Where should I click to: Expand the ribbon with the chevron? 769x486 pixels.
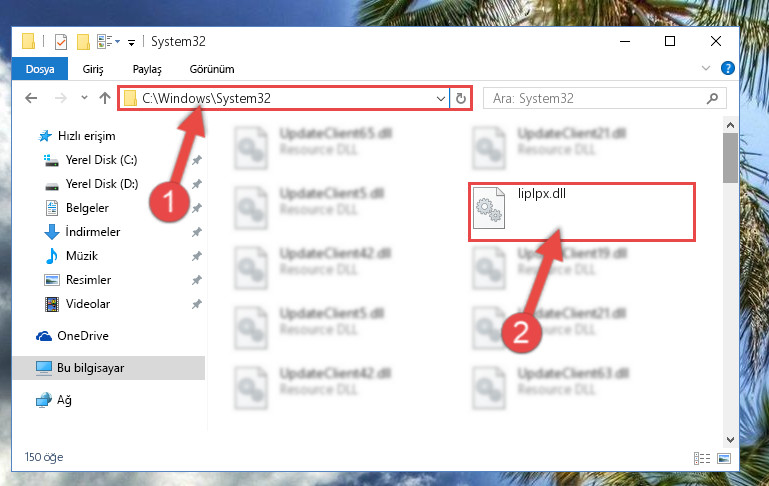(706, 68)
